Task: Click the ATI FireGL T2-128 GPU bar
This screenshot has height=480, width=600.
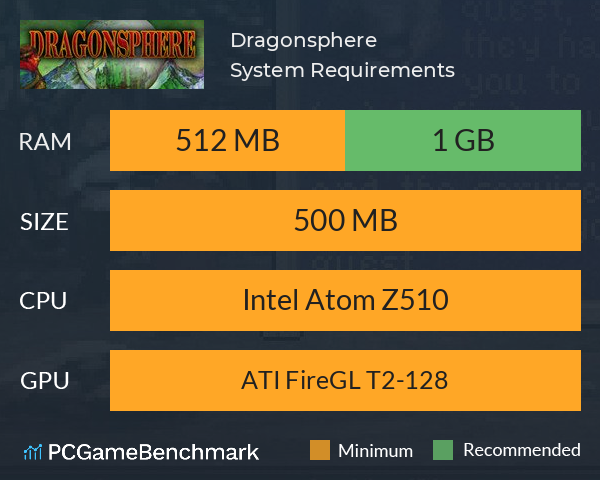Action: [345, 380]
